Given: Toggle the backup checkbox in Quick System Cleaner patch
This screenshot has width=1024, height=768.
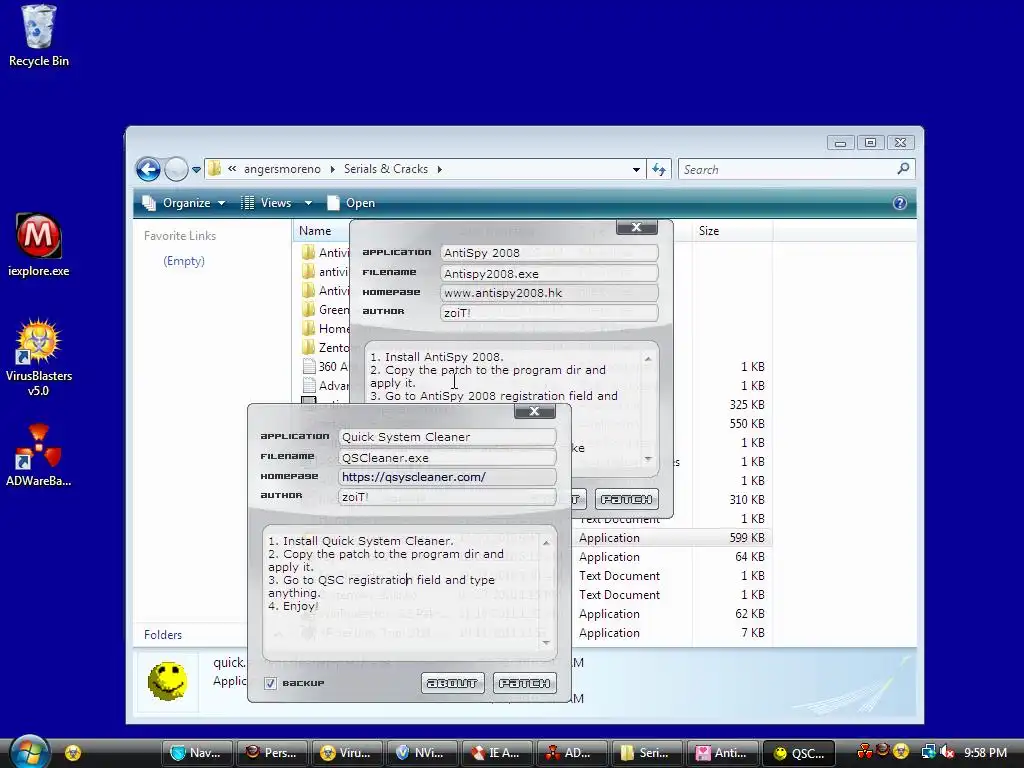Looking at the screenshot, I should 270,683.
